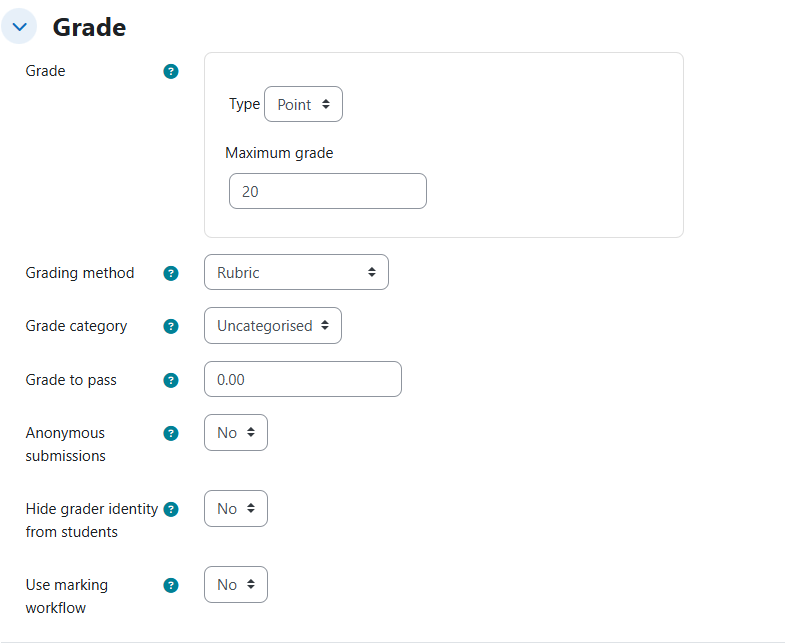Click the Maximum grade label
This screenshot has height=644, width=788.
279,153
